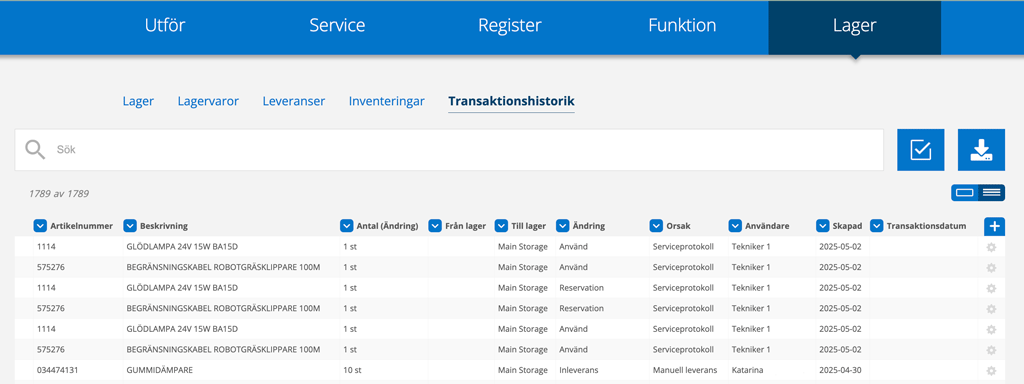Viewport: 1024px width, 384px height.
Task: Click the 1789 av 1789 count
Action: (59, 194)
